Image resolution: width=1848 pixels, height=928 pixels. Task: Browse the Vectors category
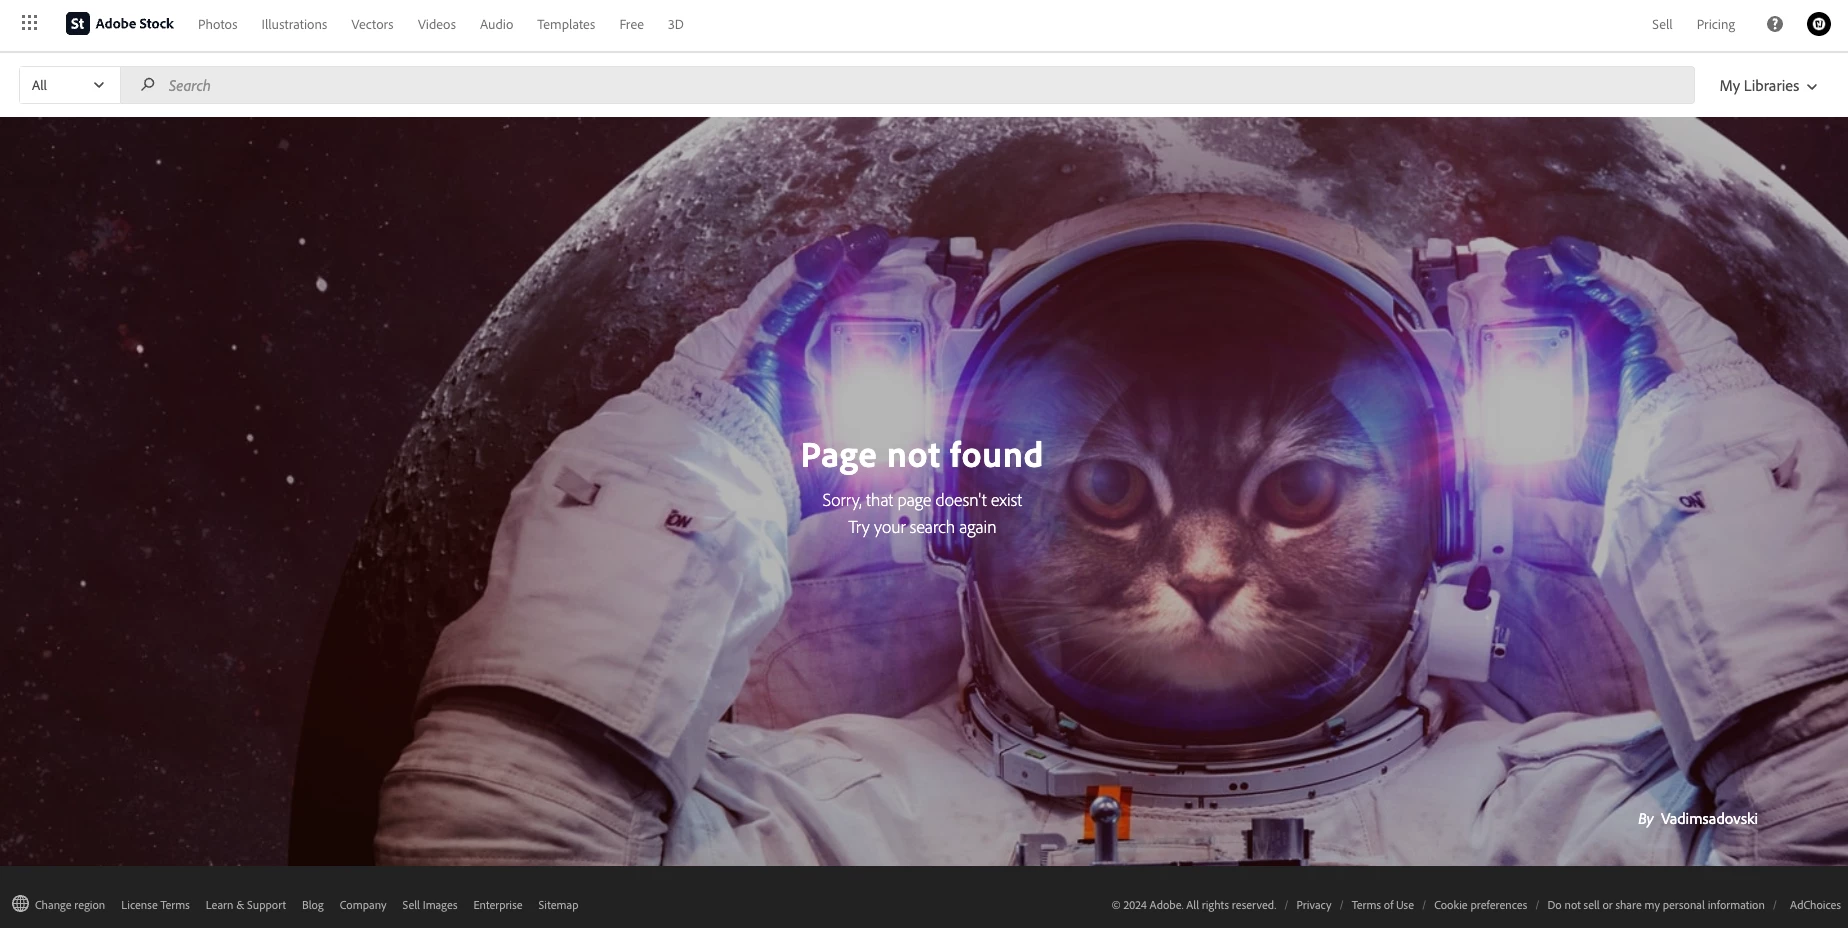(x=372, y=24)
